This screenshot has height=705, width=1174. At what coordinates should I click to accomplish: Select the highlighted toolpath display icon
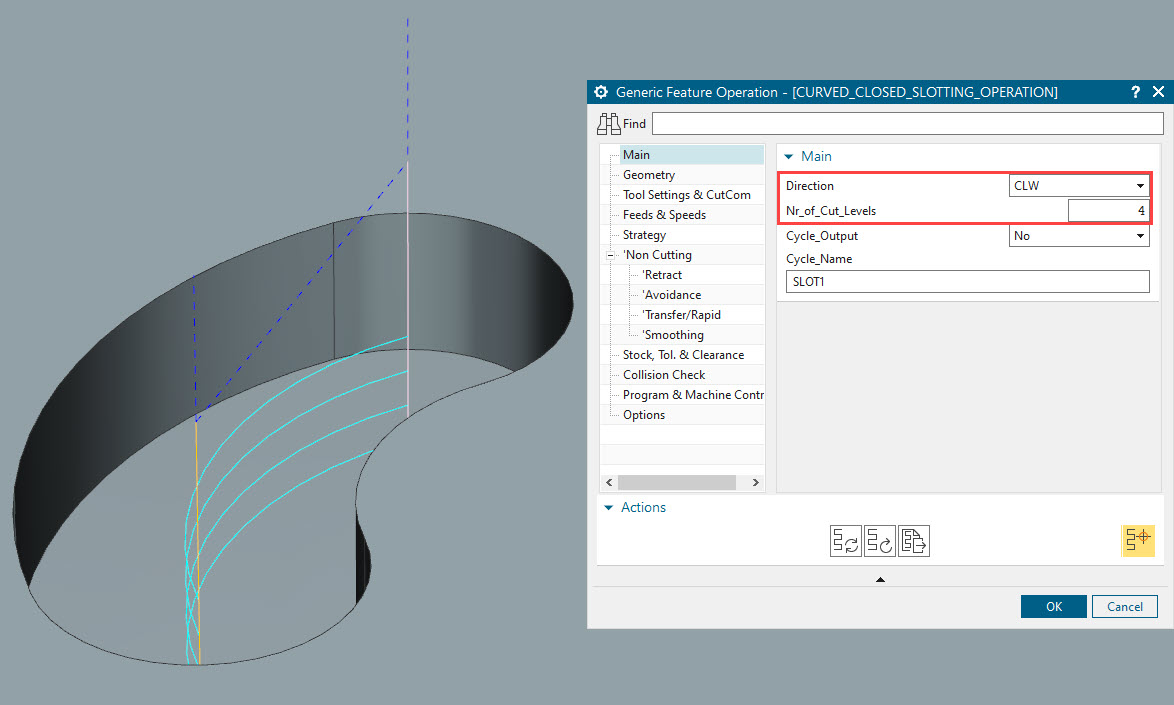[1138, 540]
